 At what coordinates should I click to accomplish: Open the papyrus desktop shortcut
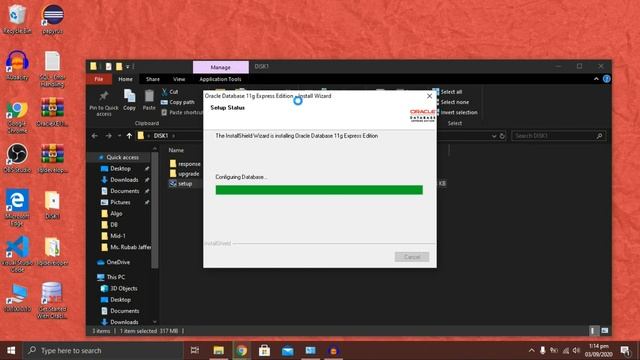click(x=52, y=18)
